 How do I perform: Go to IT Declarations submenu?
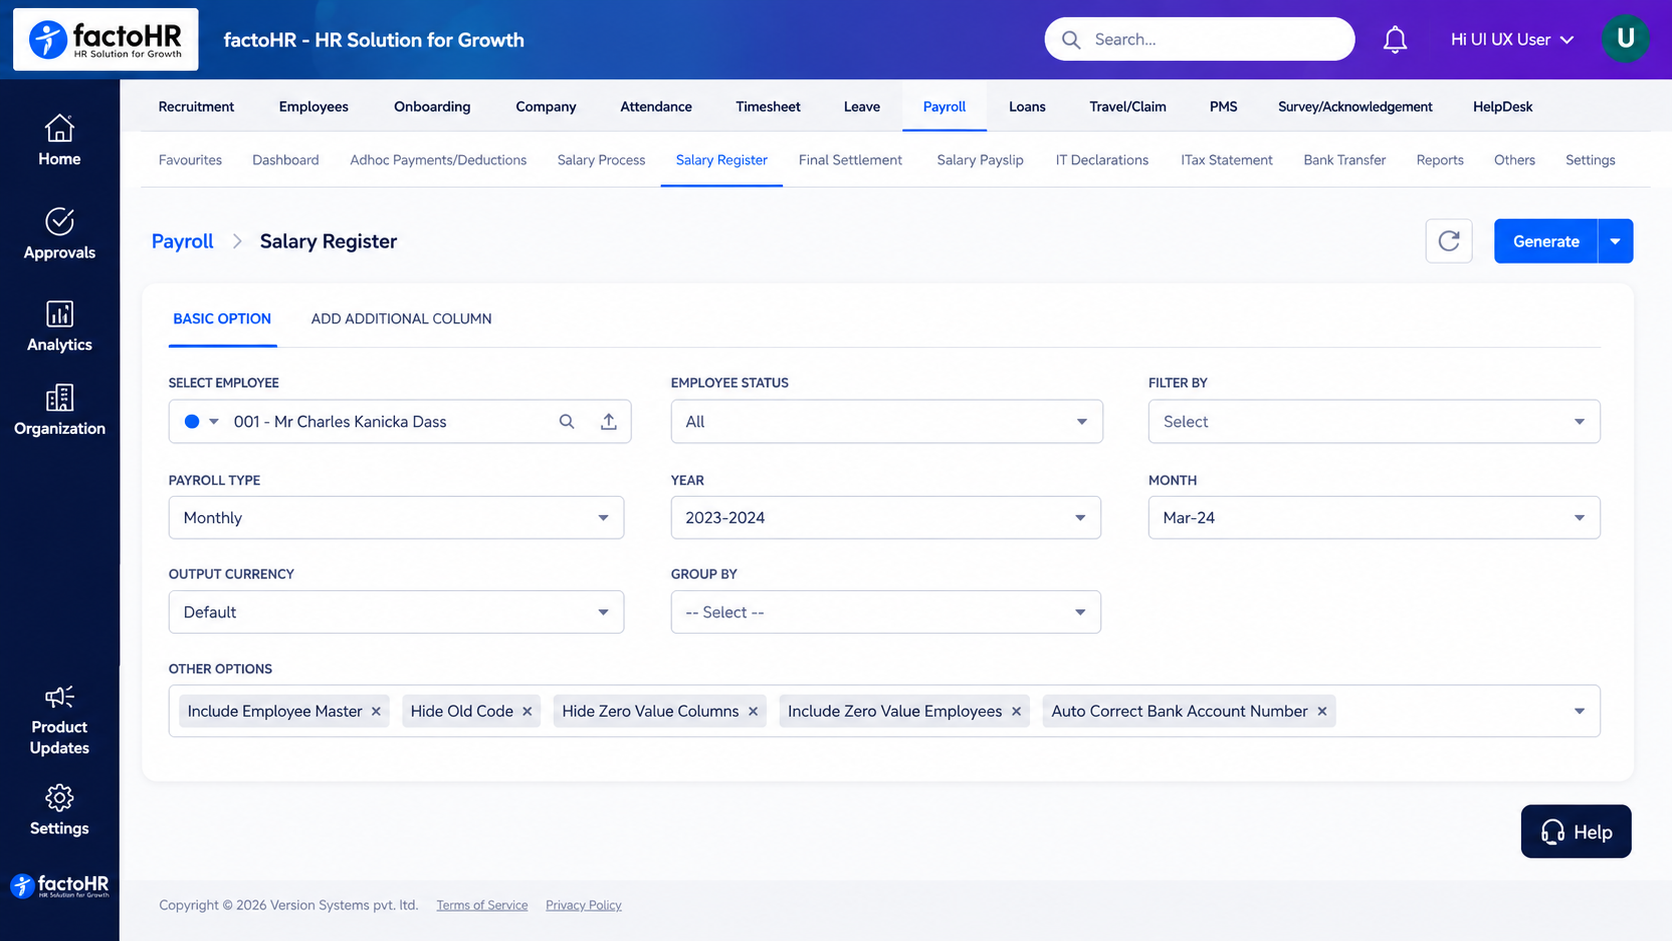click(1102, 160)
